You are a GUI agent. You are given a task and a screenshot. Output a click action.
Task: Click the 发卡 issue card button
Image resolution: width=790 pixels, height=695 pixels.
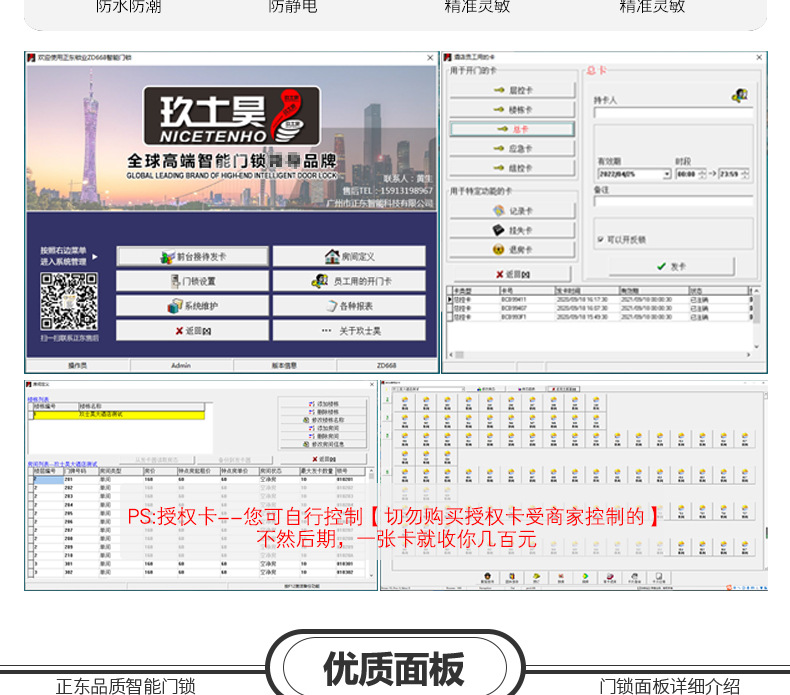(672, 267)
